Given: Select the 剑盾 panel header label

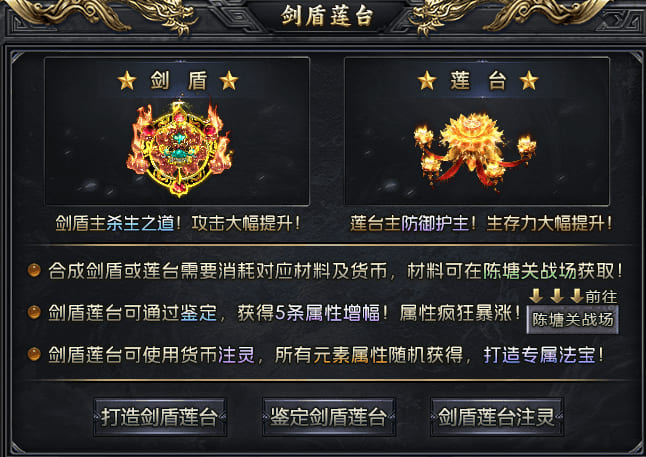Looking at the screenshot, I should [x=178, y=80].
